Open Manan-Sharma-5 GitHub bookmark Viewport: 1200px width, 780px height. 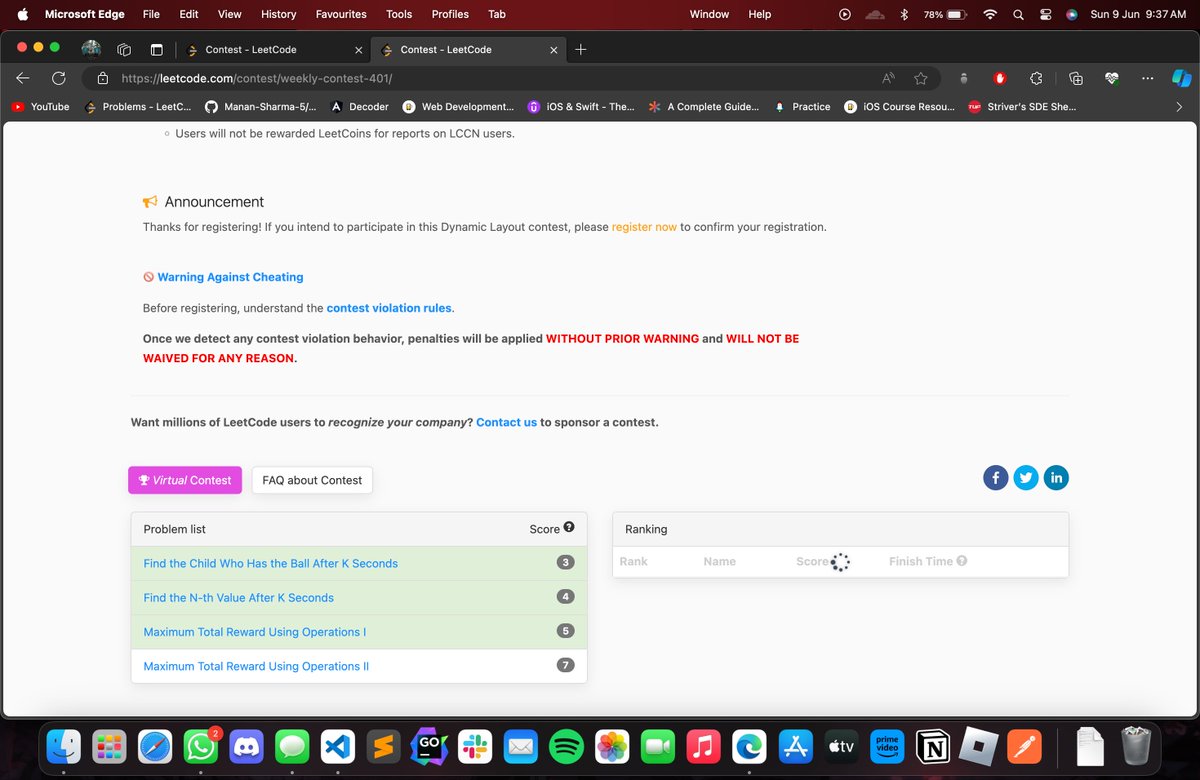coord(260,106)
